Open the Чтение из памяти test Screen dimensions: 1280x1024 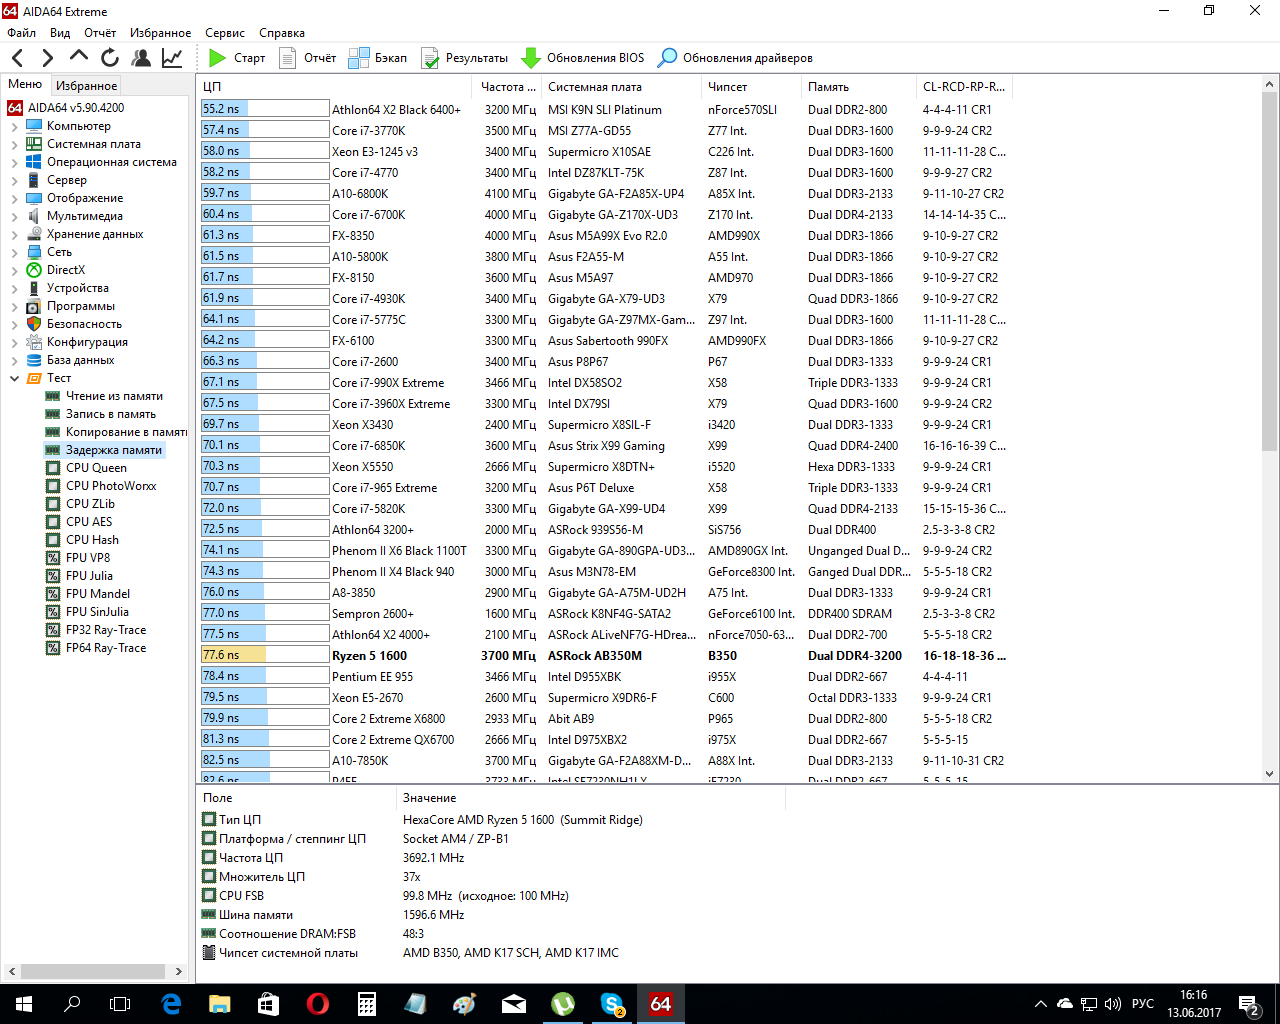(114, 396)
